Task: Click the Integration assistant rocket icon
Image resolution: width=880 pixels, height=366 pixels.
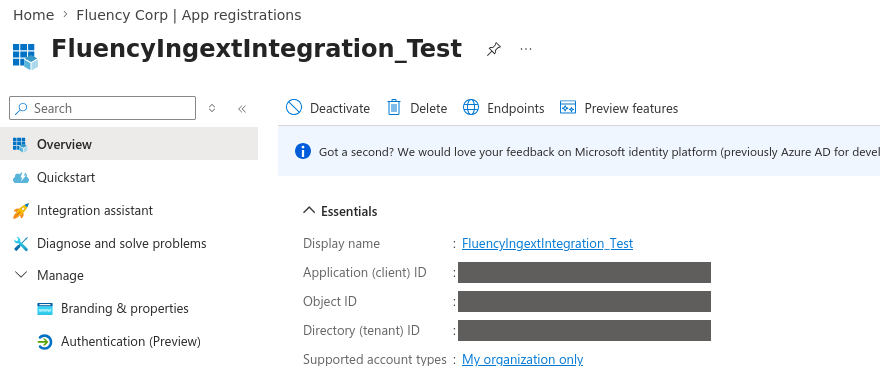Action: [21, 211]
